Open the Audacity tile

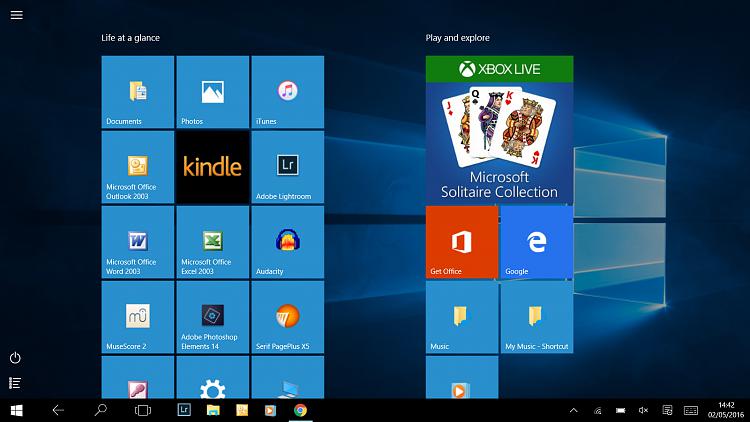(287, 242)
